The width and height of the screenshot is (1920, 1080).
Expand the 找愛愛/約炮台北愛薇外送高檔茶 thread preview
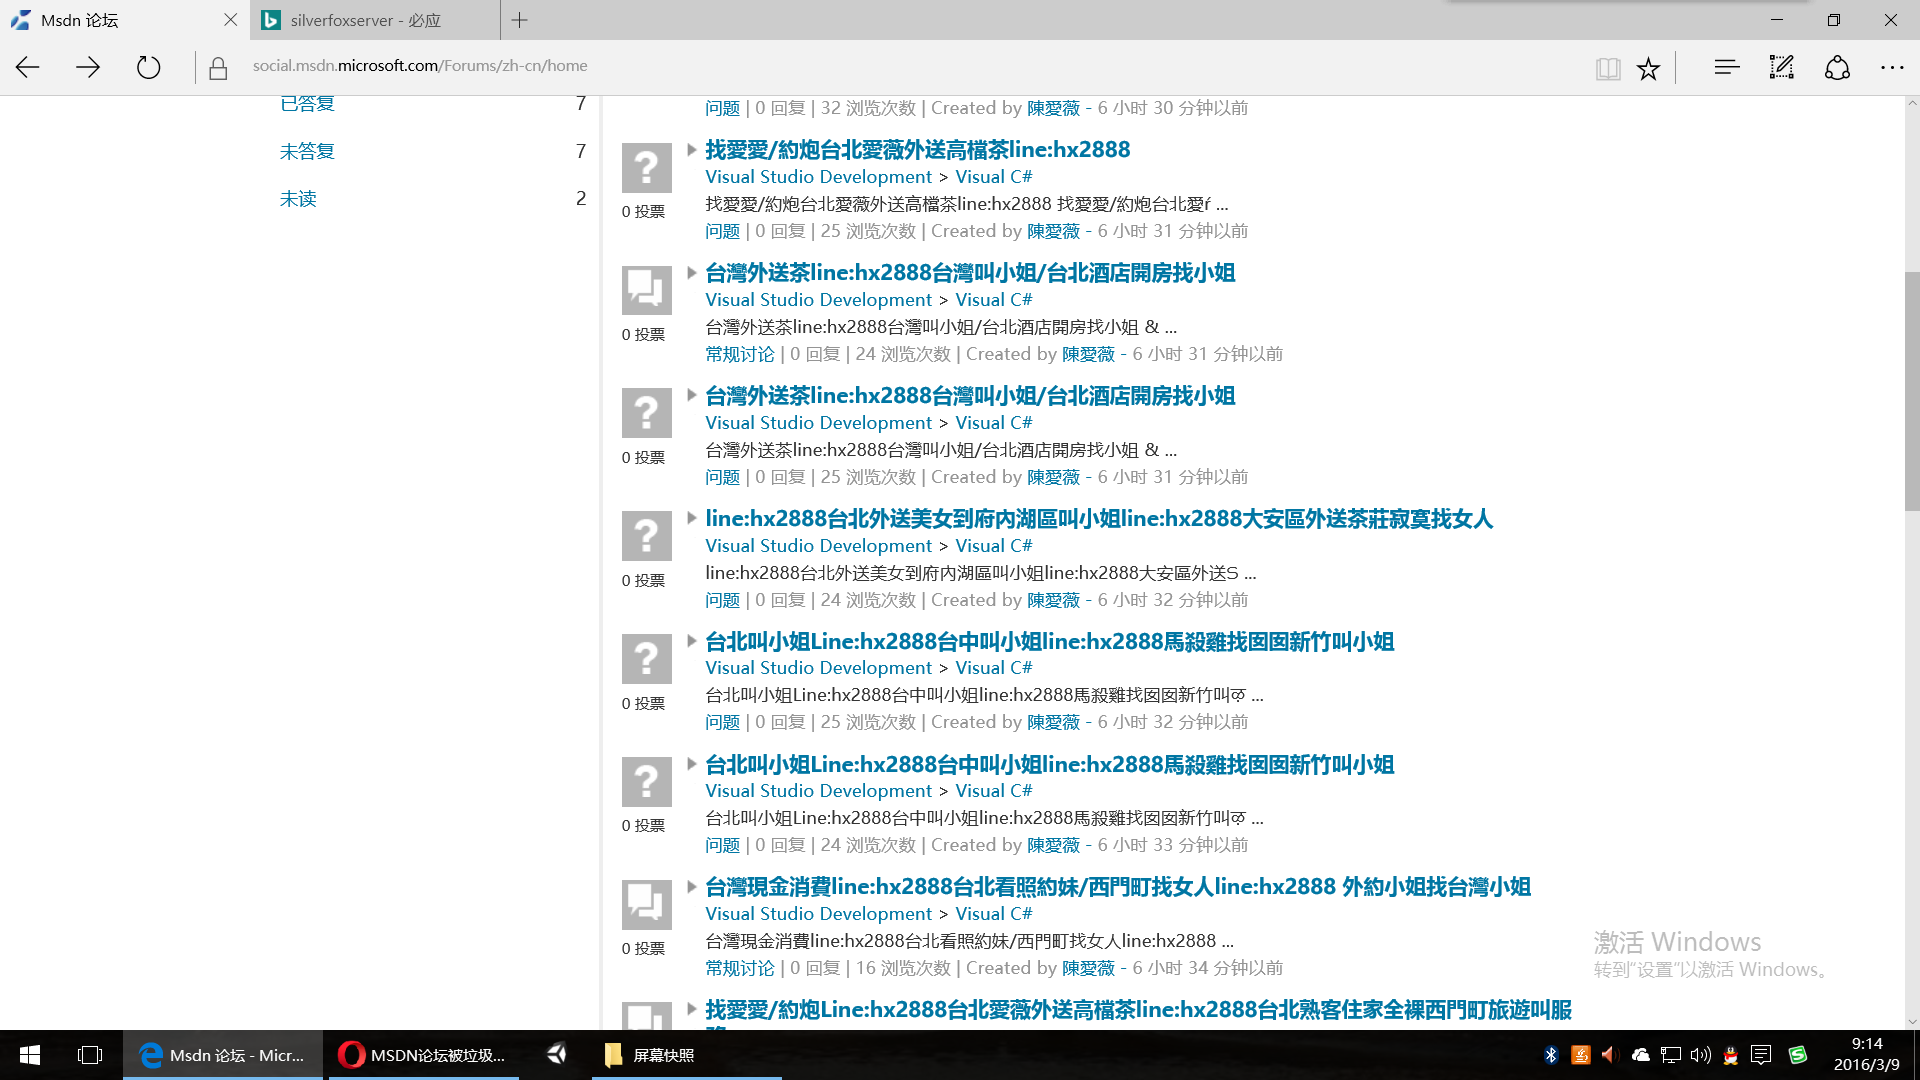pyautogui.click(x=691, y=150)
